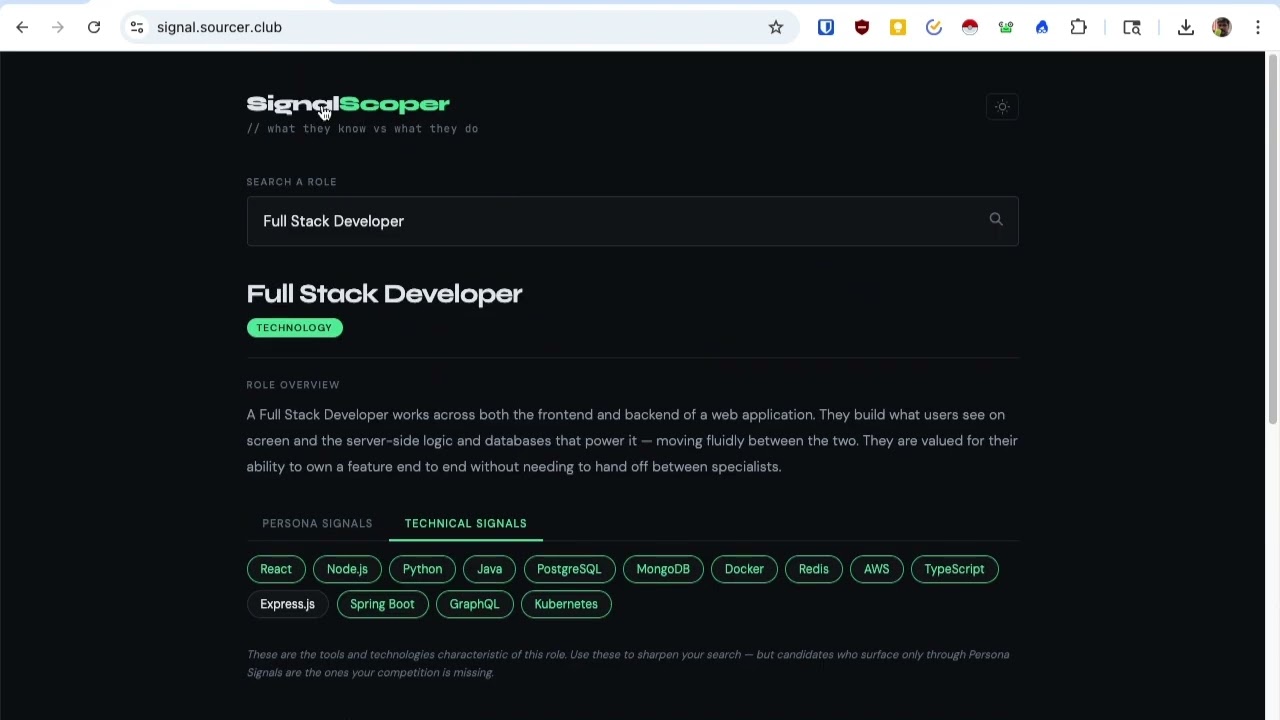
Task: Click the Node.js signal tag
Action: (347, 569)
